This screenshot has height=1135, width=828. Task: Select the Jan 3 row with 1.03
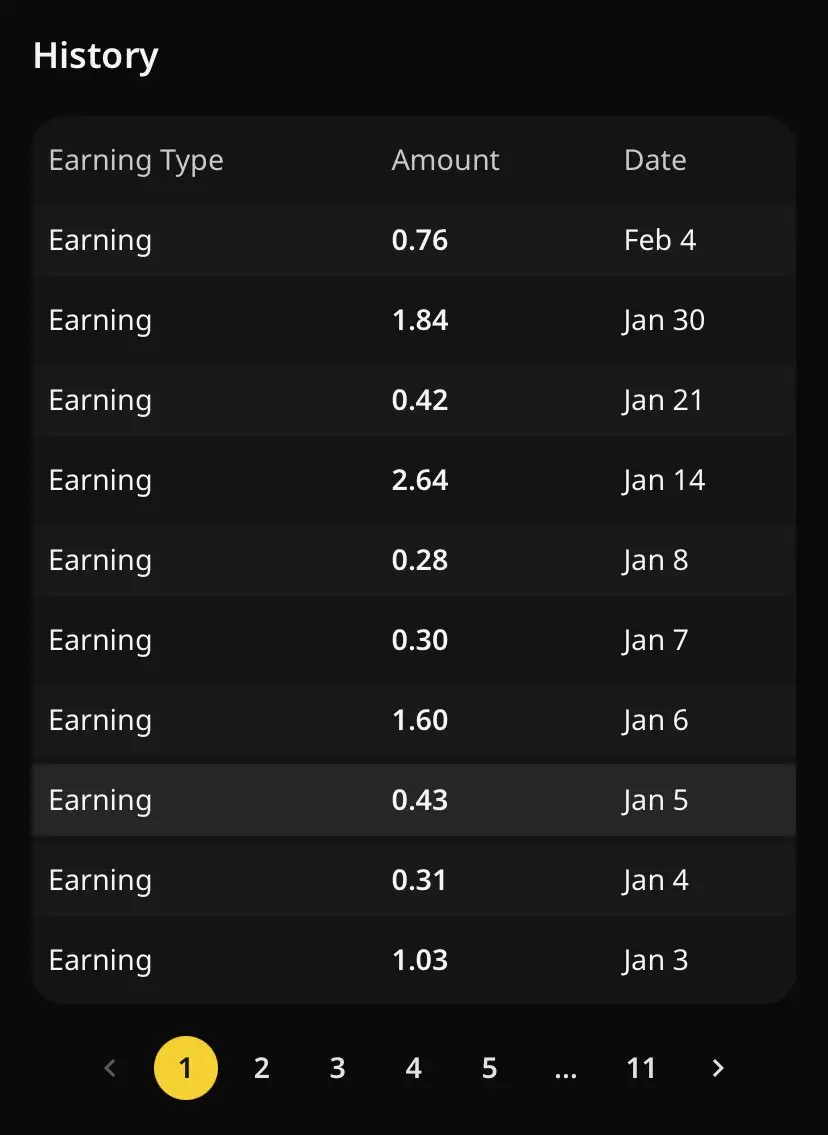[414, 960]
